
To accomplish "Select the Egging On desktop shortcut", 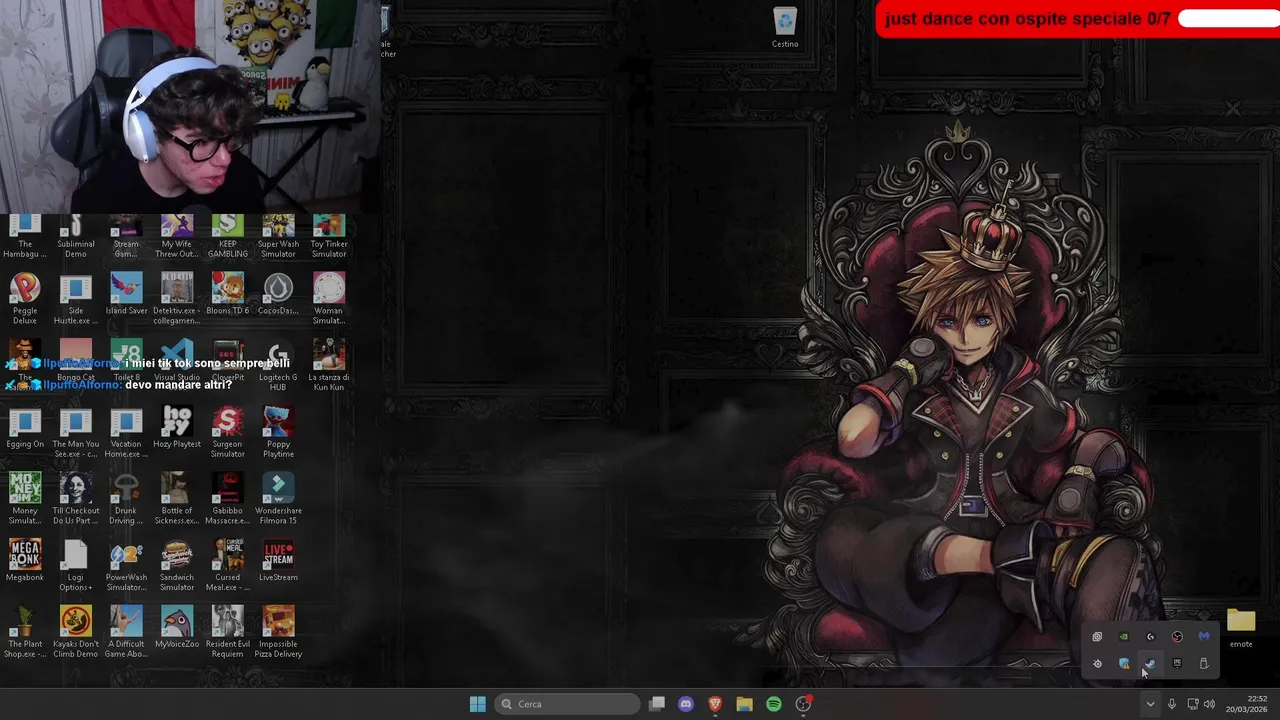I will 25,427.
